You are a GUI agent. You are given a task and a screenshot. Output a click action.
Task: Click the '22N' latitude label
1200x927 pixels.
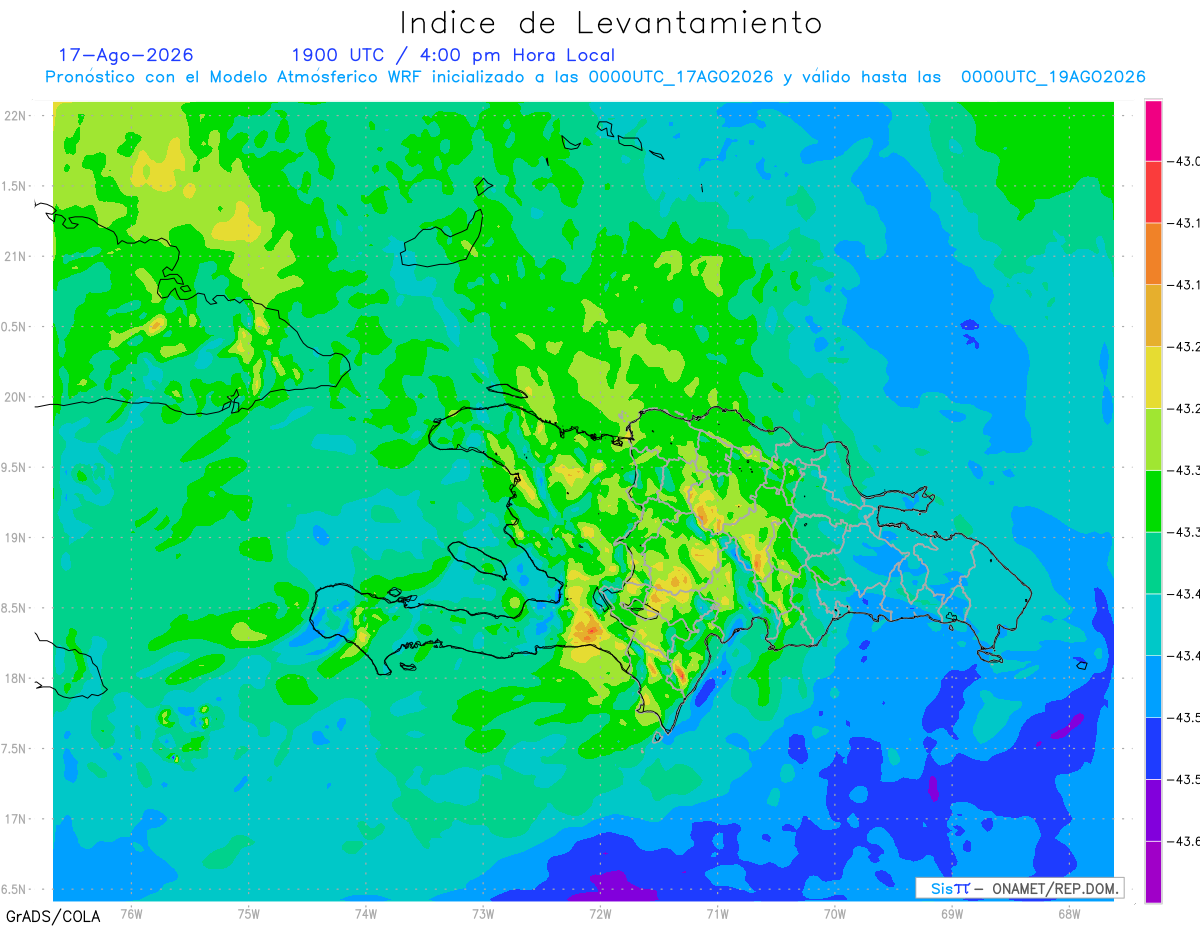[17, 116]
